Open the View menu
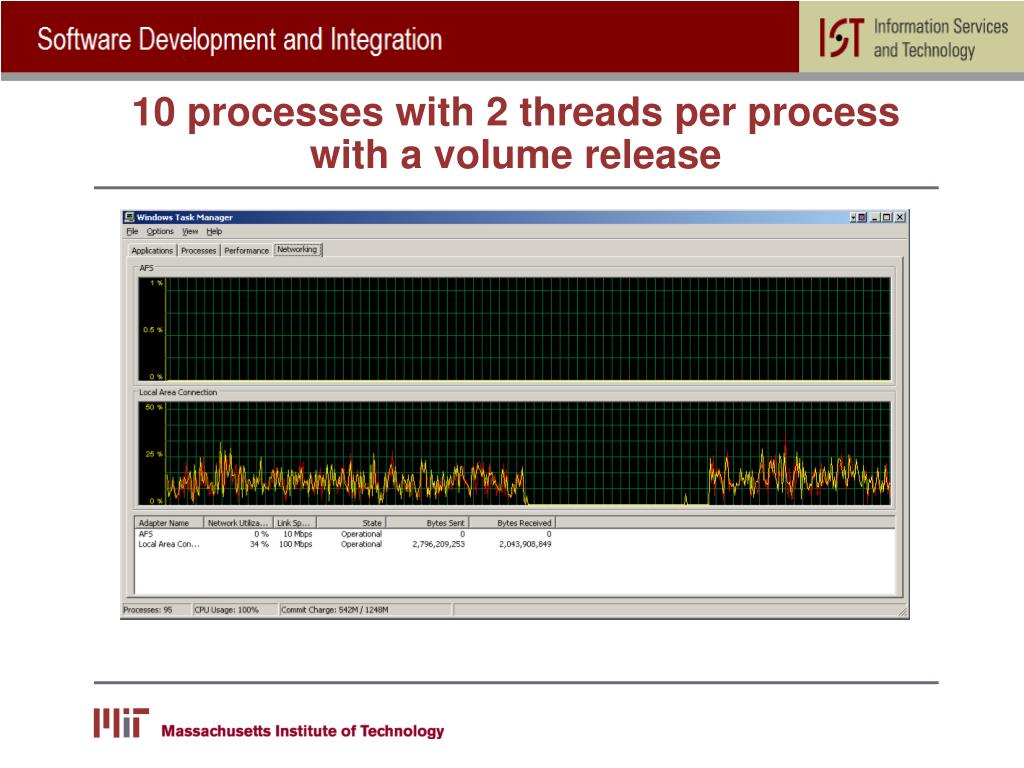 click(x=190, y=232)
